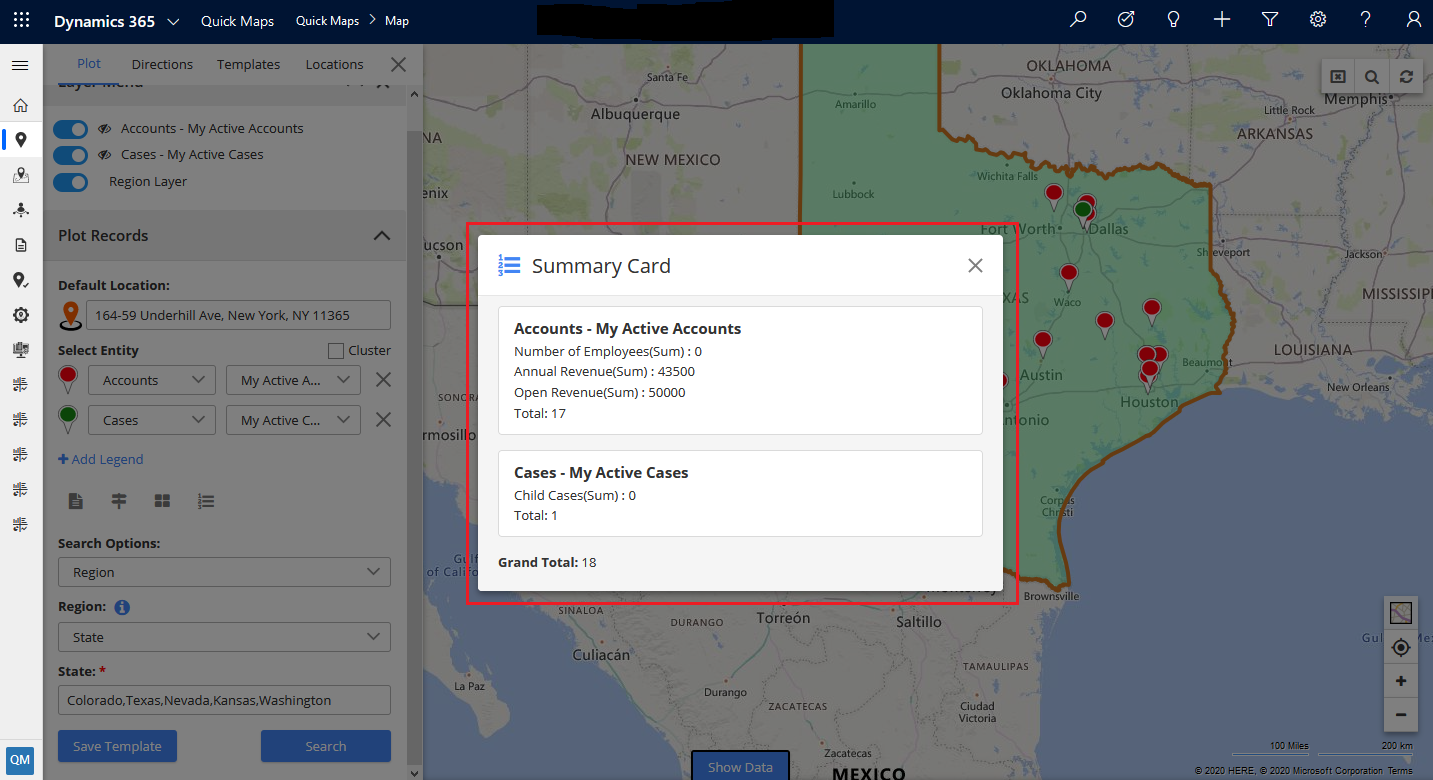Open the Search Options dropdown showing Region

click(224, 571)
